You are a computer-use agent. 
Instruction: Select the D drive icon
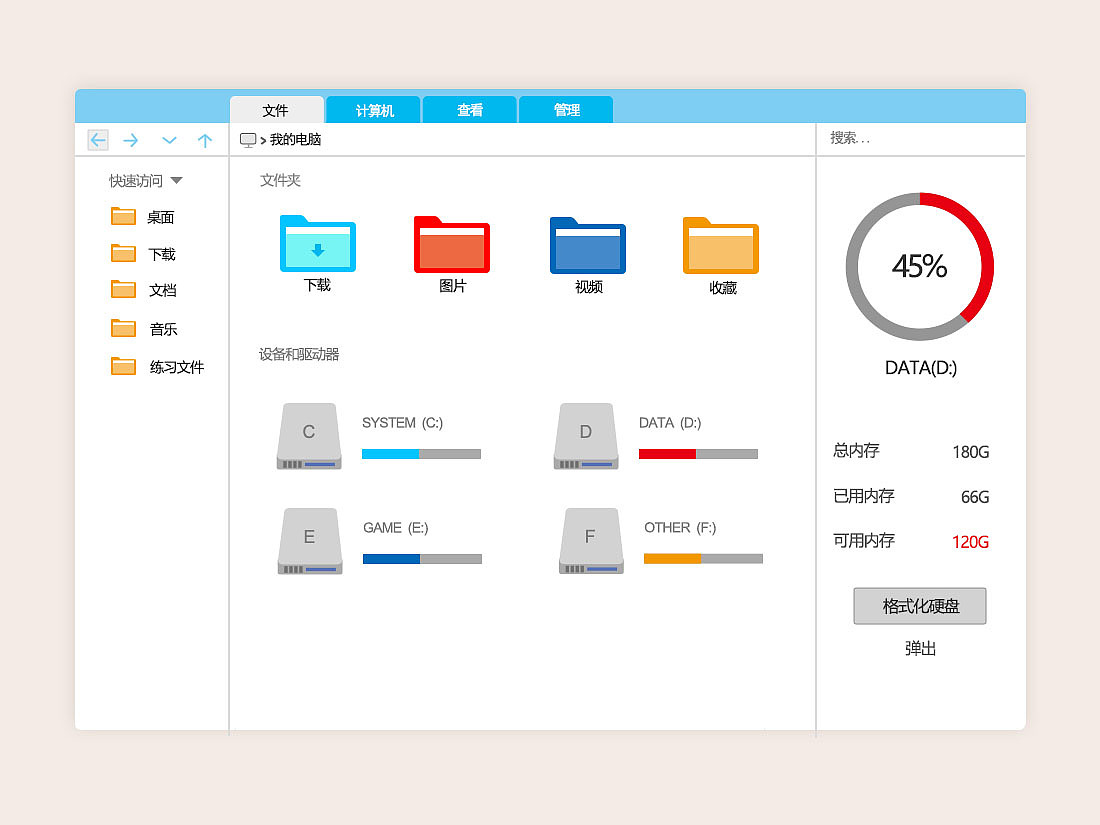[586, 436]
